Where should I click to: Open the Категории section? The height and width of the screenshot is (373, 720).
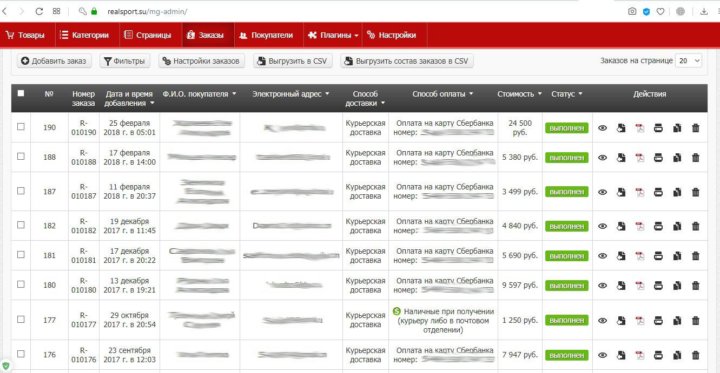tap(87, 35)
